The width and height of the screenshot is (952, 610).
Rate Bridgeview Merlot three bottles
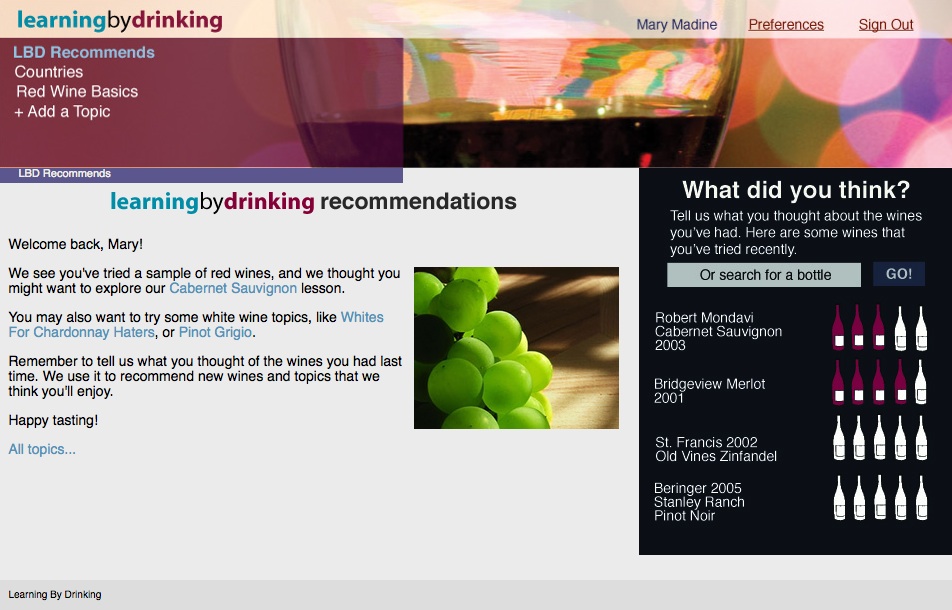pos(879,382)
